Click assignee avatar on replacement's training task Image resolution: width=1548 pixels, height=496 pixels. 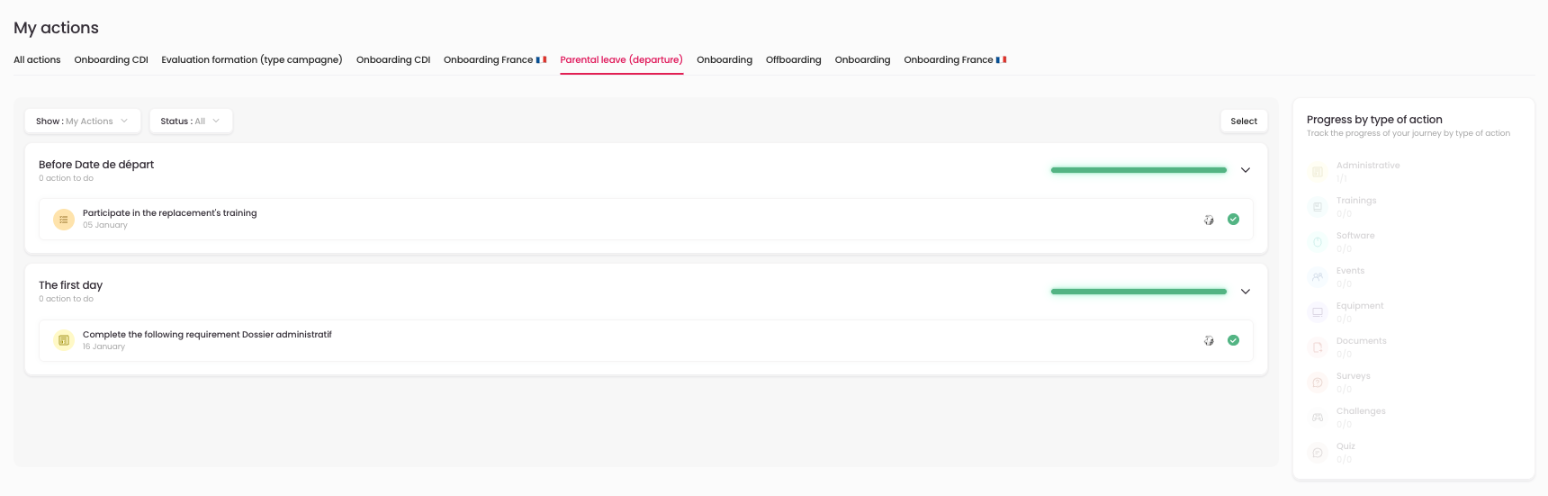[x=1209, y=219]
